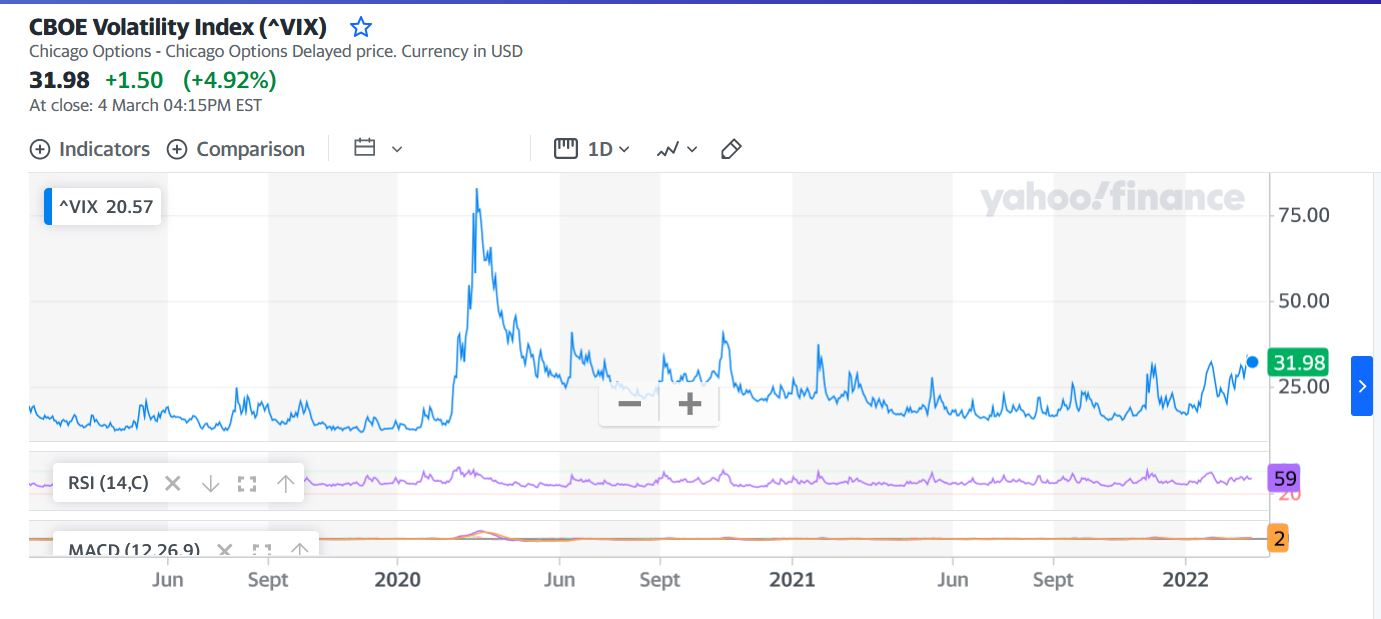This screenshot has height=619, width=1381.
Task: Open the Indicators menu
Action: (90, 149)
